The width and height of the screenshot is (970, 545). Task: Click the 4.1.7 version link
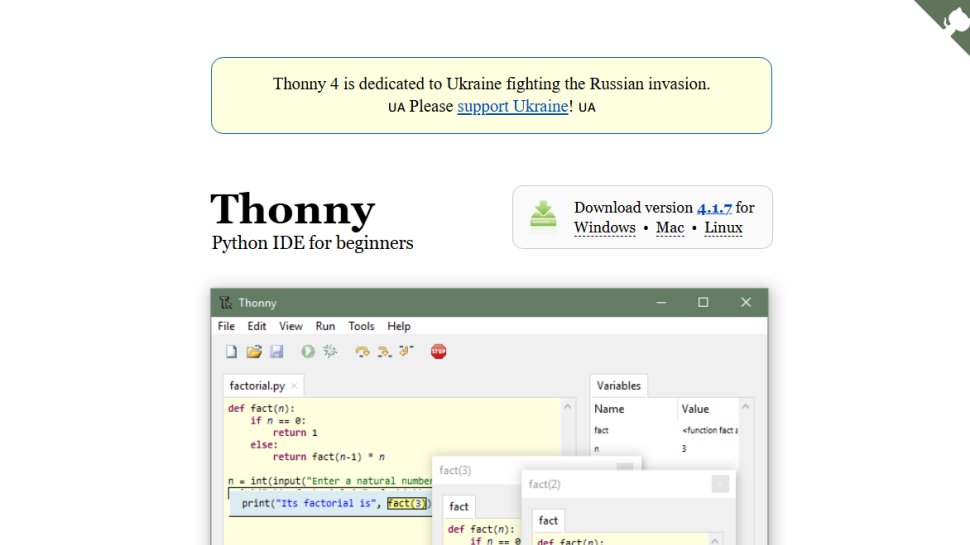click(x=714, y=208)
